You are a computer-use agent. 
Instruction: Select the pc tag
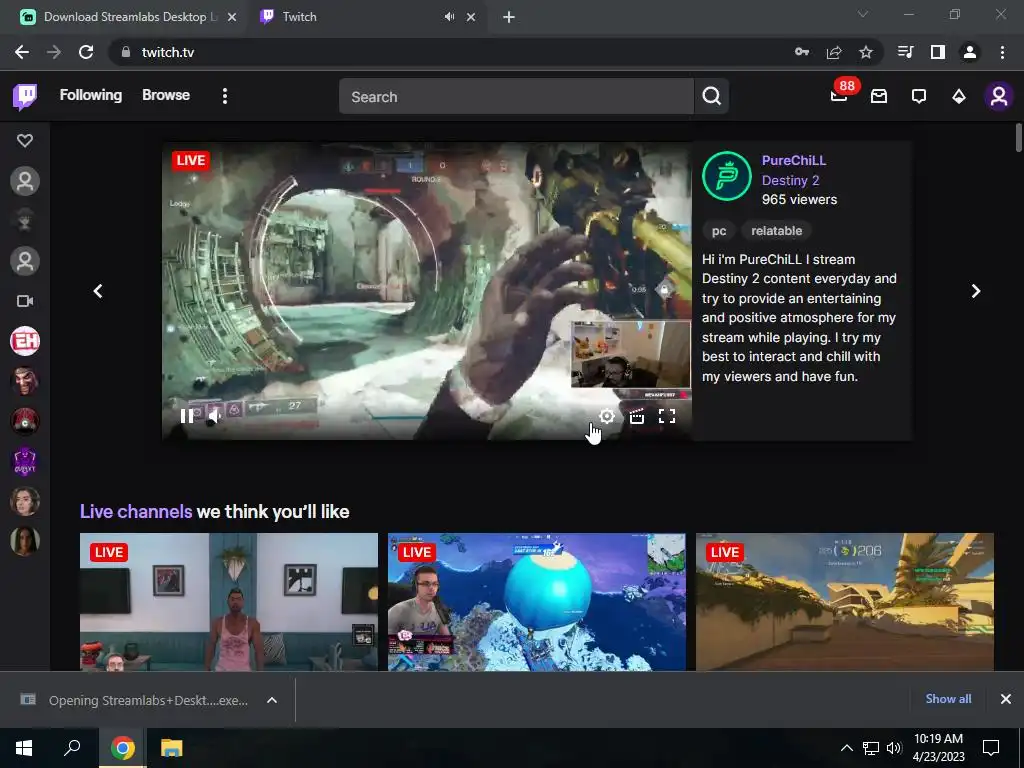point(719,231)
